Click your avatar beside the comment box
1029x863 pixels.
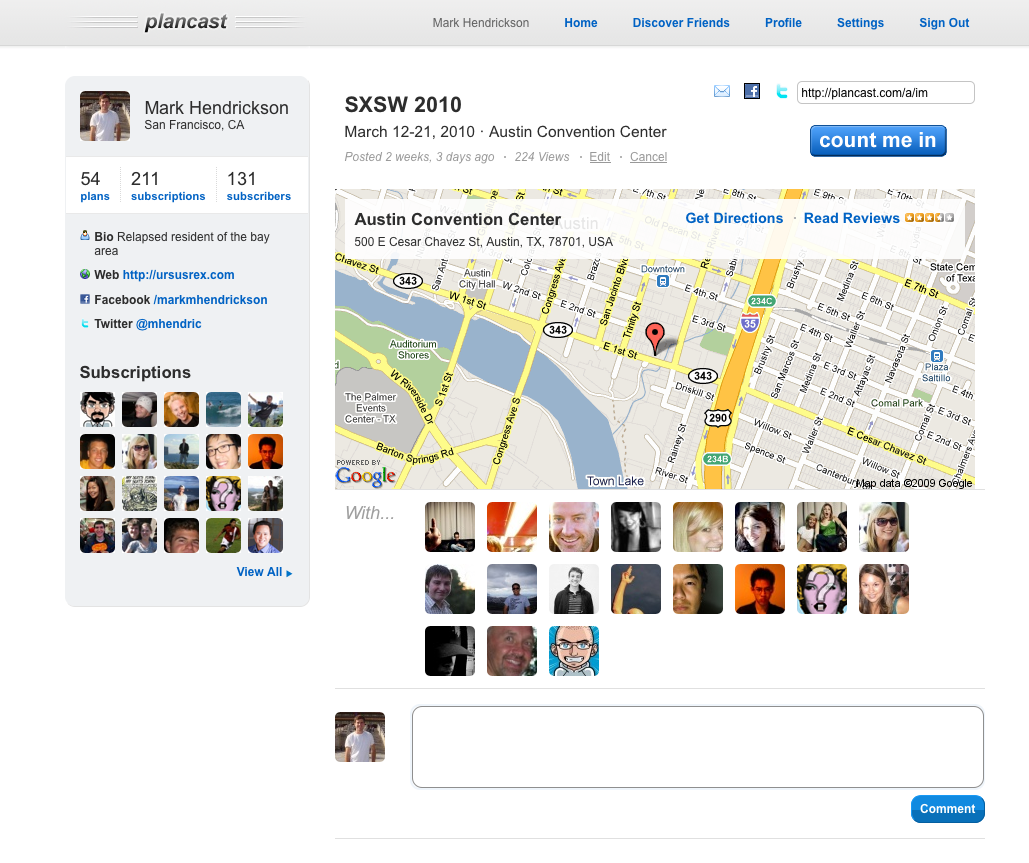(360, 737)
